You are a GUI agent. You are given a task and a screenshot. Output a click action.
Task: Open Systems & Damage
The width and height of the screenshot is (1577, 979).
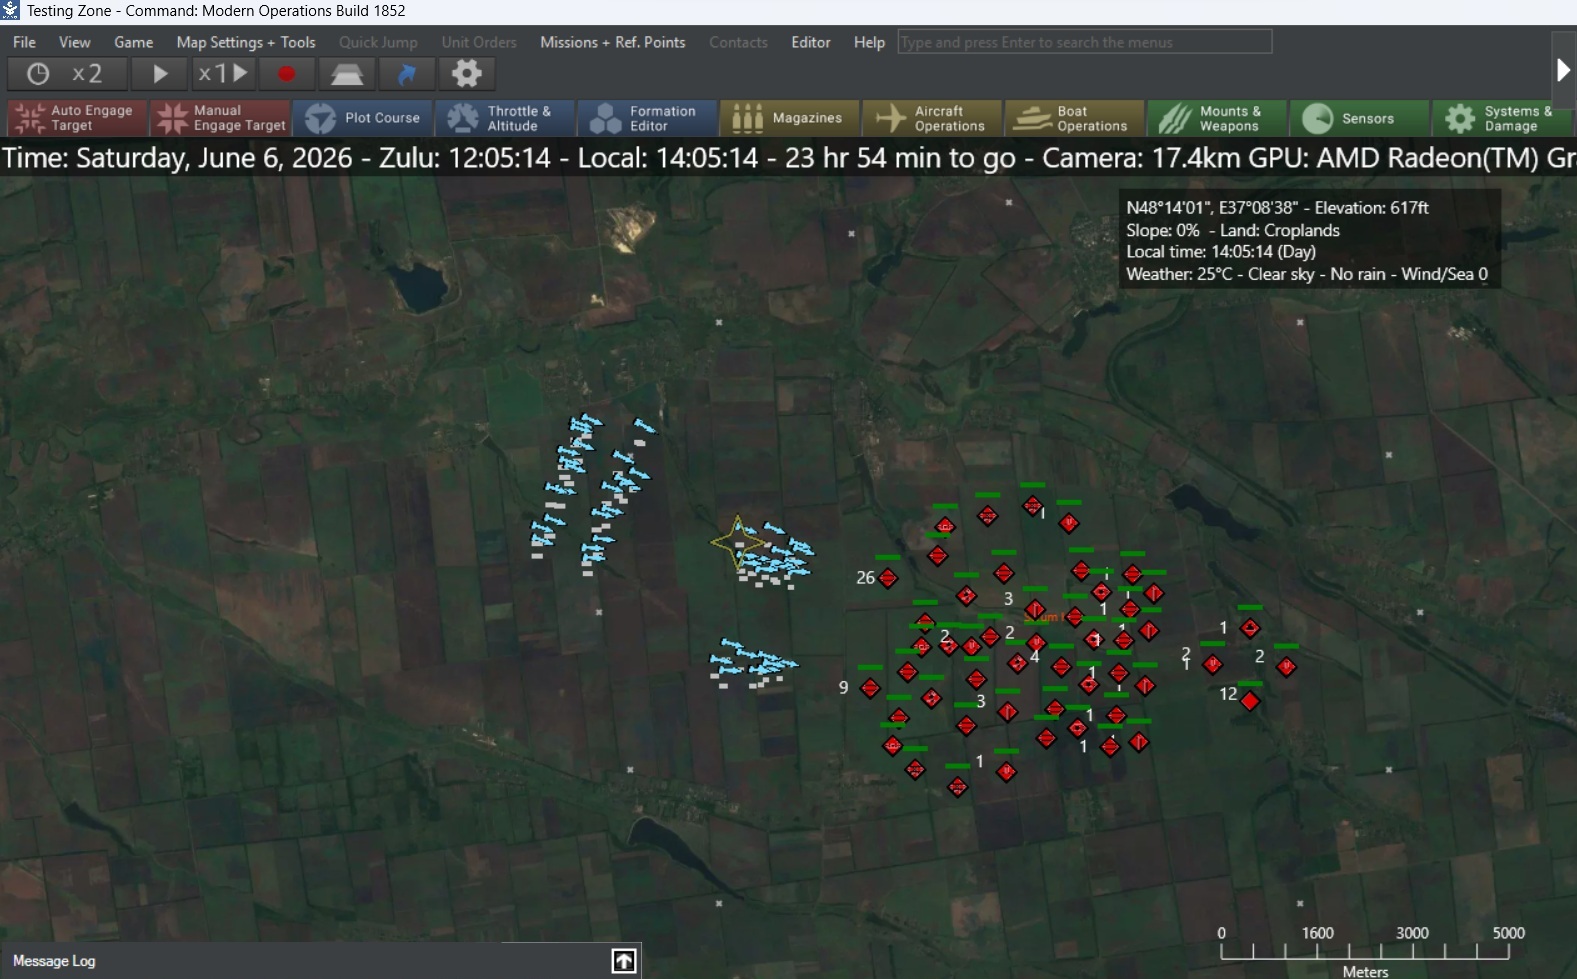click(1502, 118)
